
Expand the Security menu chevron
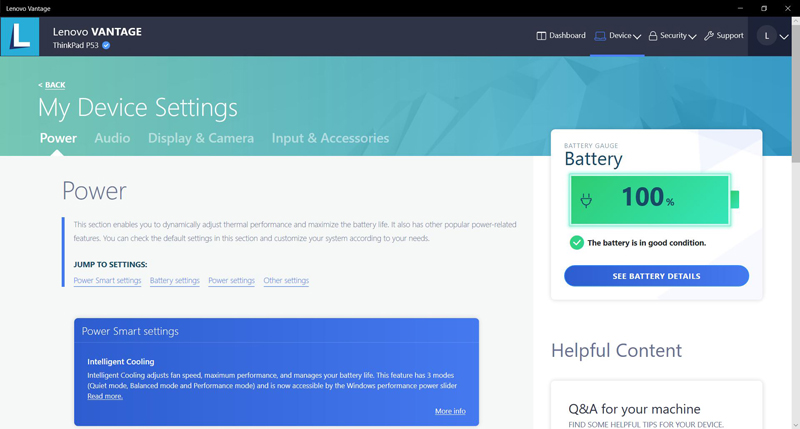point(692,36)
